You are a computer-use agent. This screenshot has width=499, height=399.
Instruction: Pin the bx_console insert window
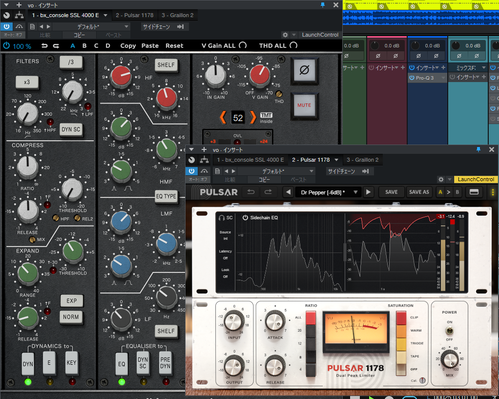coord(322,5)
